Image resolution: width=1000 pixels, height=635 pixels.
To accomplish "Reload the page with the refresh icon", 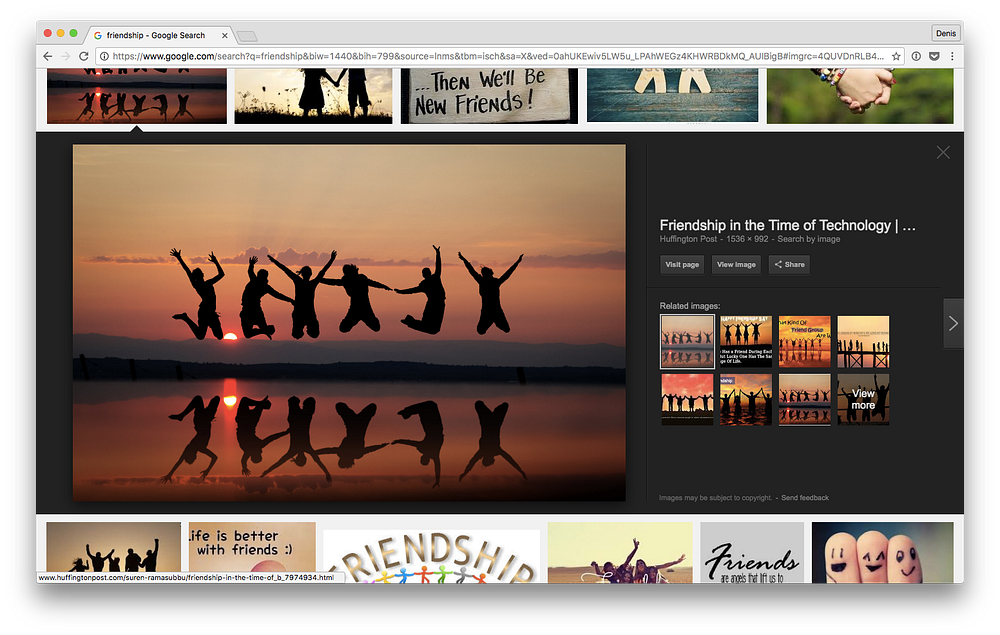I will [x=84, y=56].
